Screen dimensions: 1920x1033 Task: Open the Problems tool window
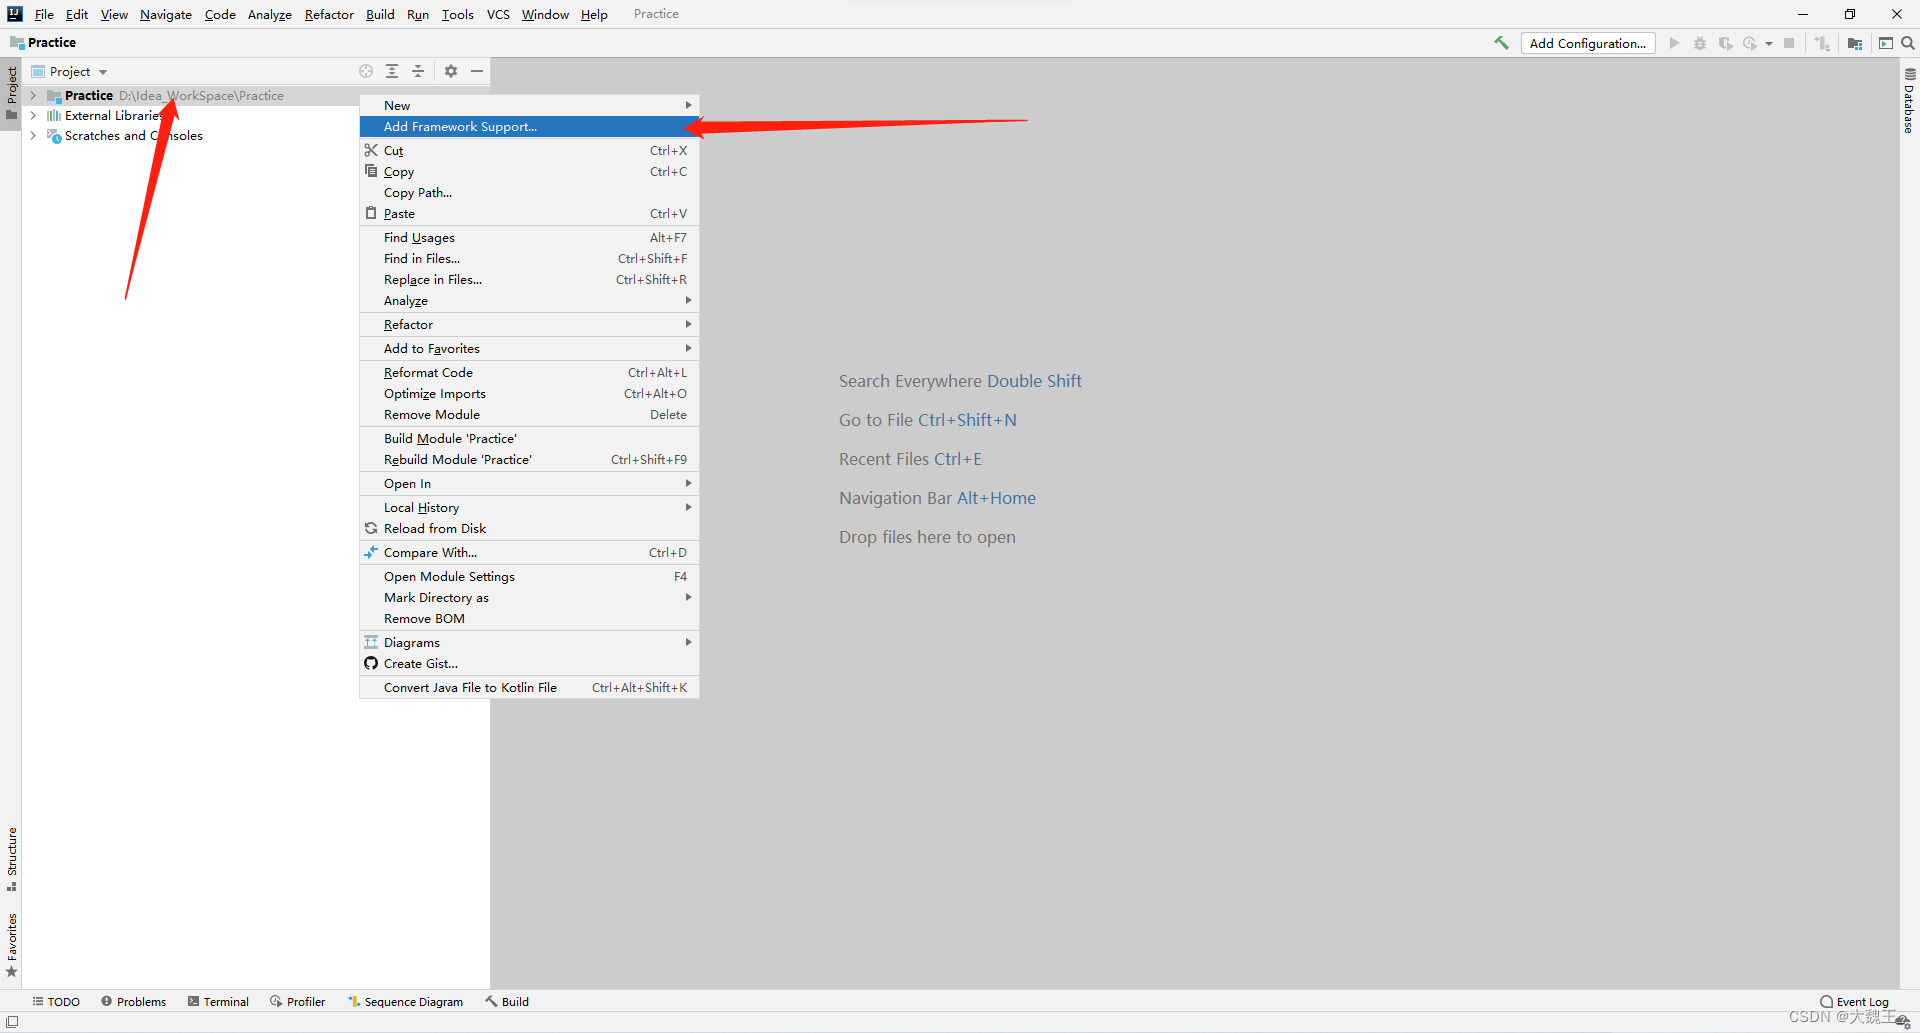click(x=134, y=1002)
